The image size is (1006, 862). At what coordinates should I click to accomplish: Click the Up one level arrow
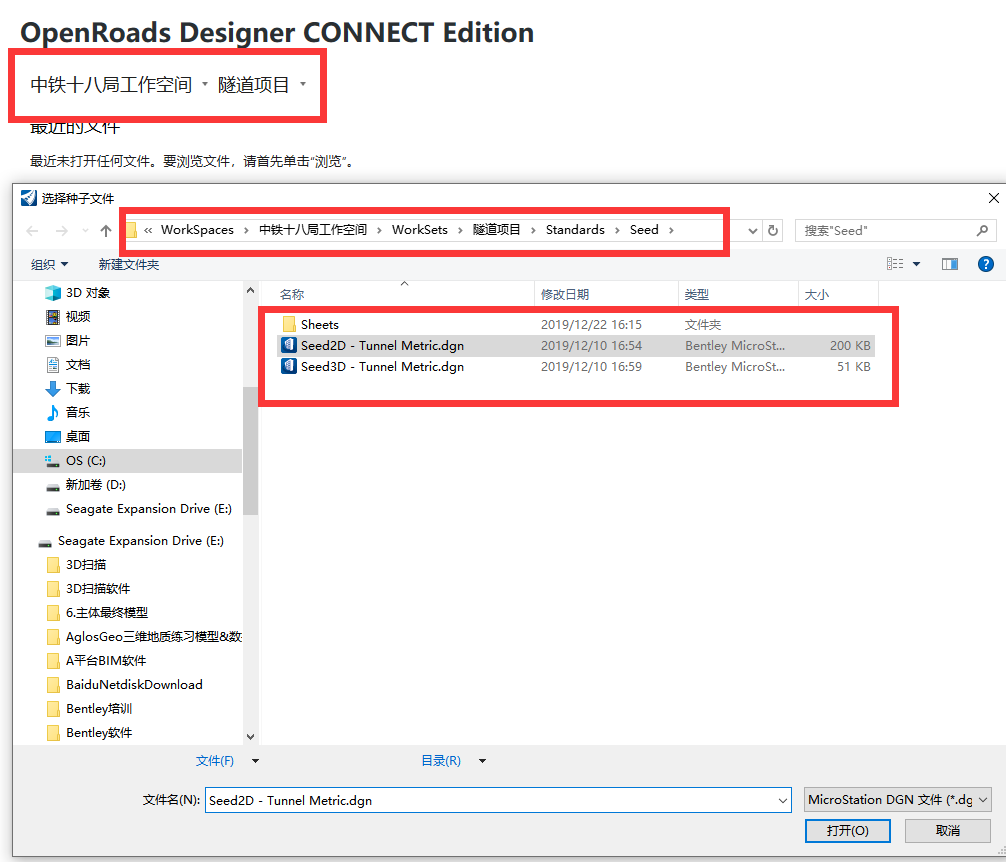106,231
